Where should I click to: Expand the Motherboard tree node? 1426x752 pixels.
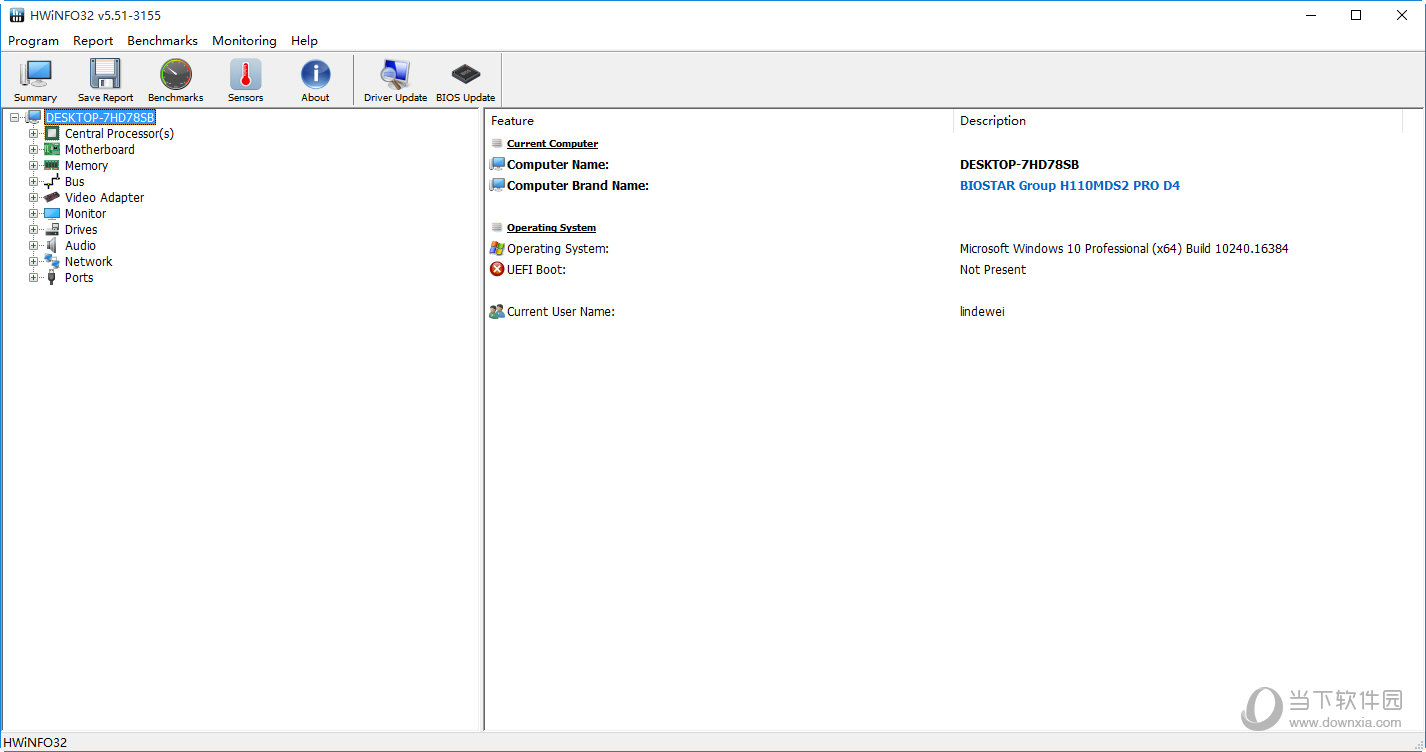tap(34, 149)
